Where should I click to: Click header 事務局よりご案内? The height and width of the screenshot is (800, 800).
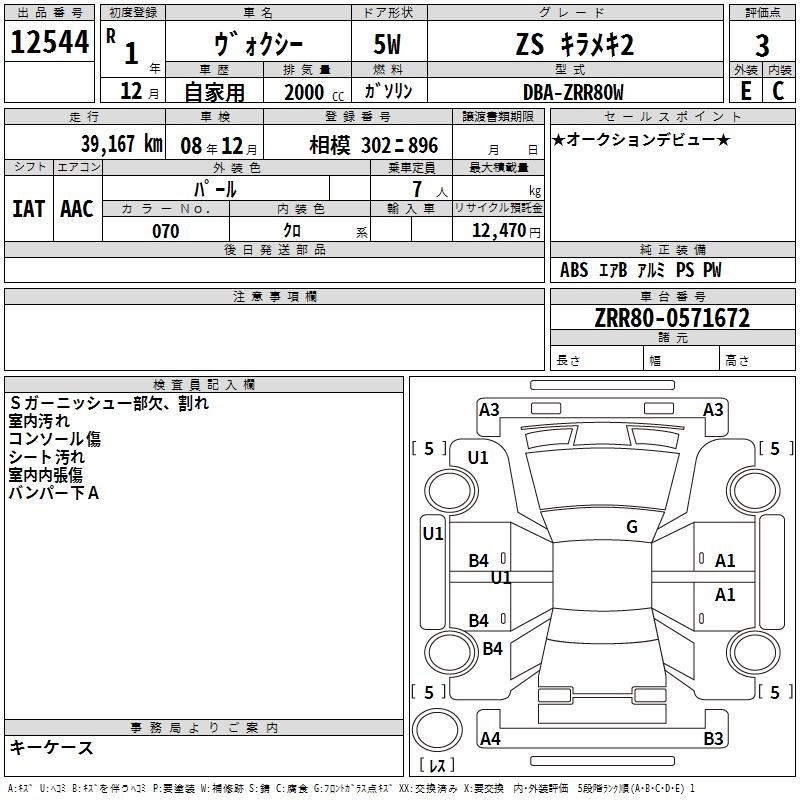[x=204, y=728]
